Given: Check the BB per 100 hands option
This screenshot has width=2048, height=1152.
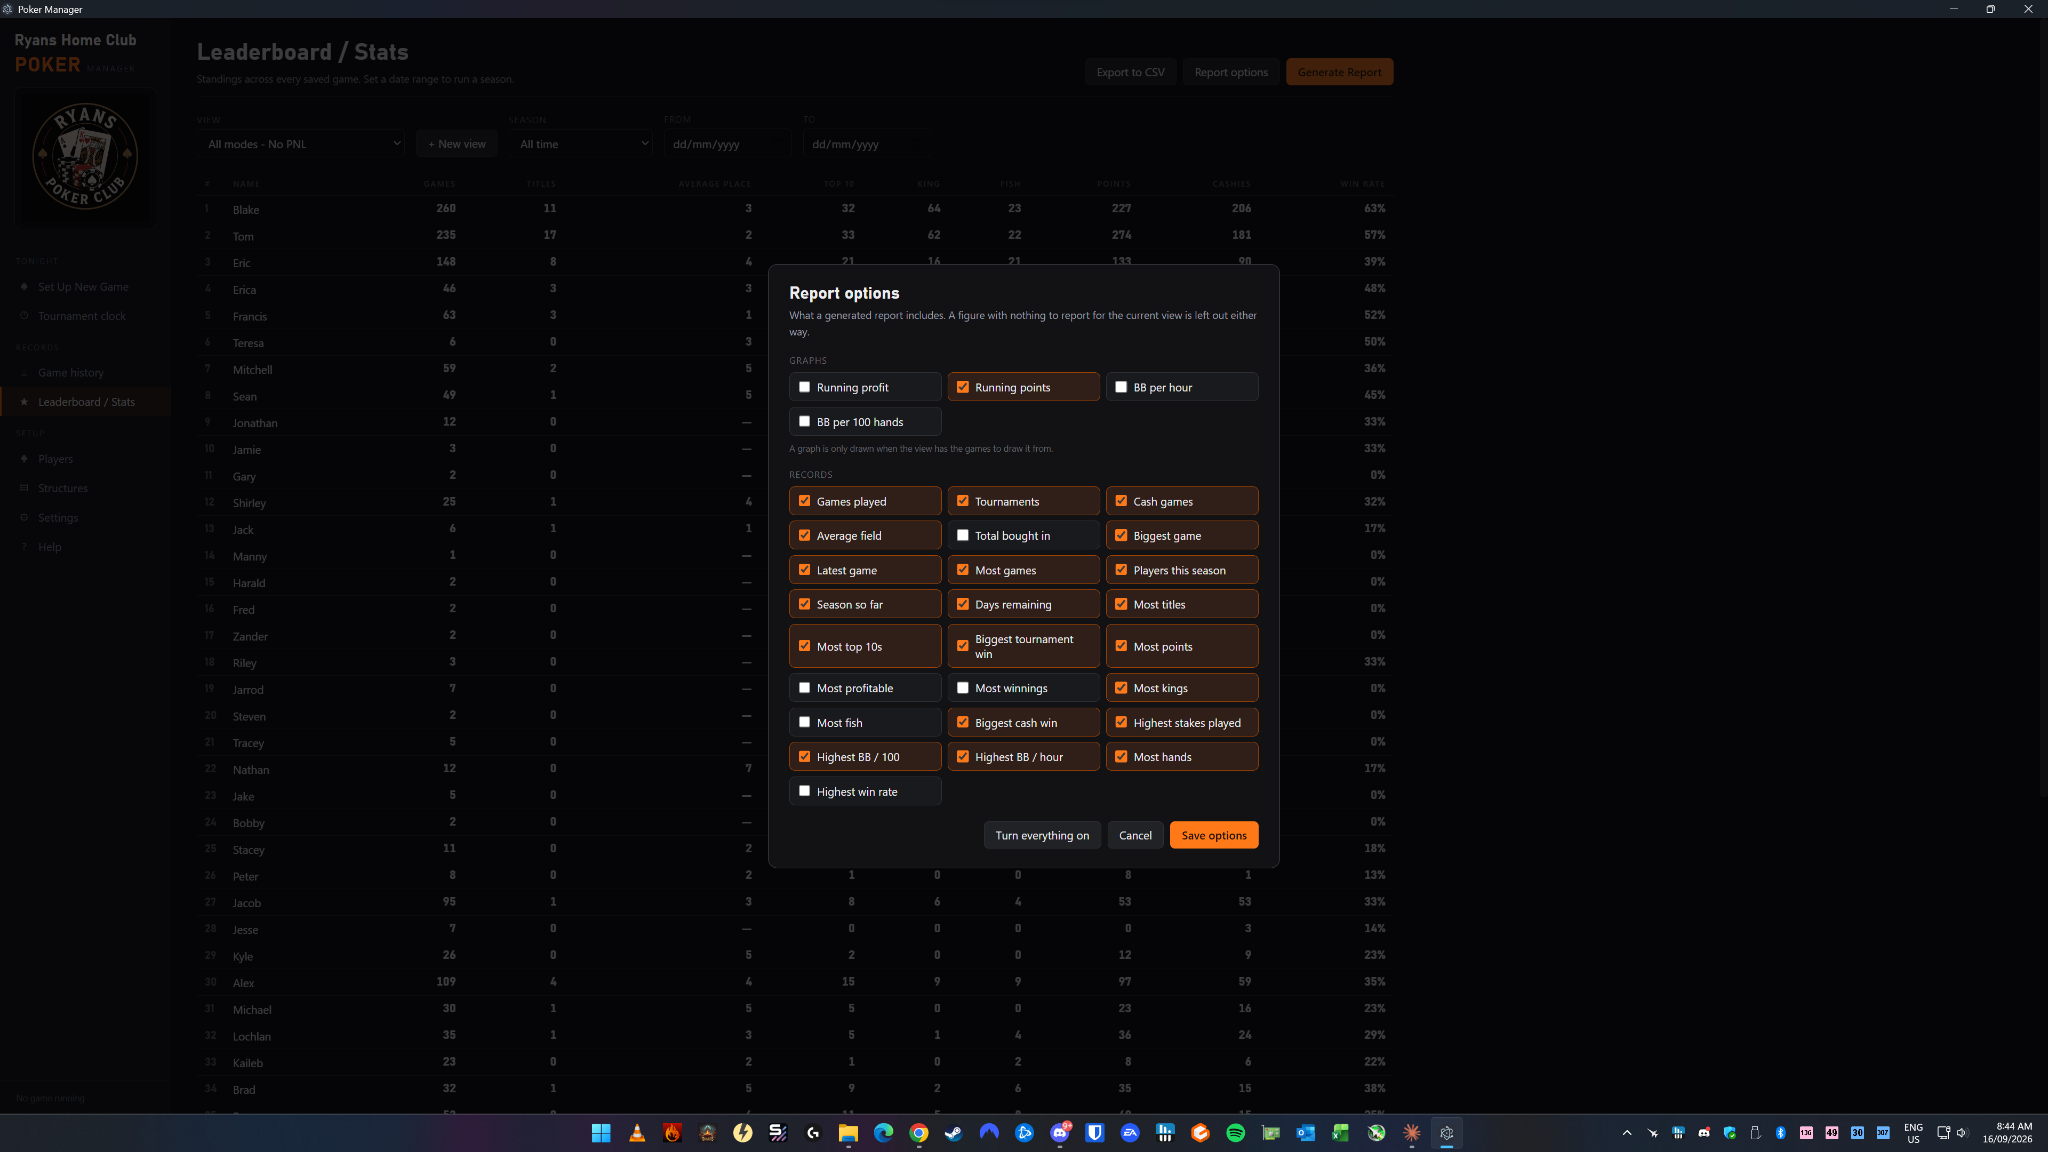Looking at the screenshot, I should 805,422.
